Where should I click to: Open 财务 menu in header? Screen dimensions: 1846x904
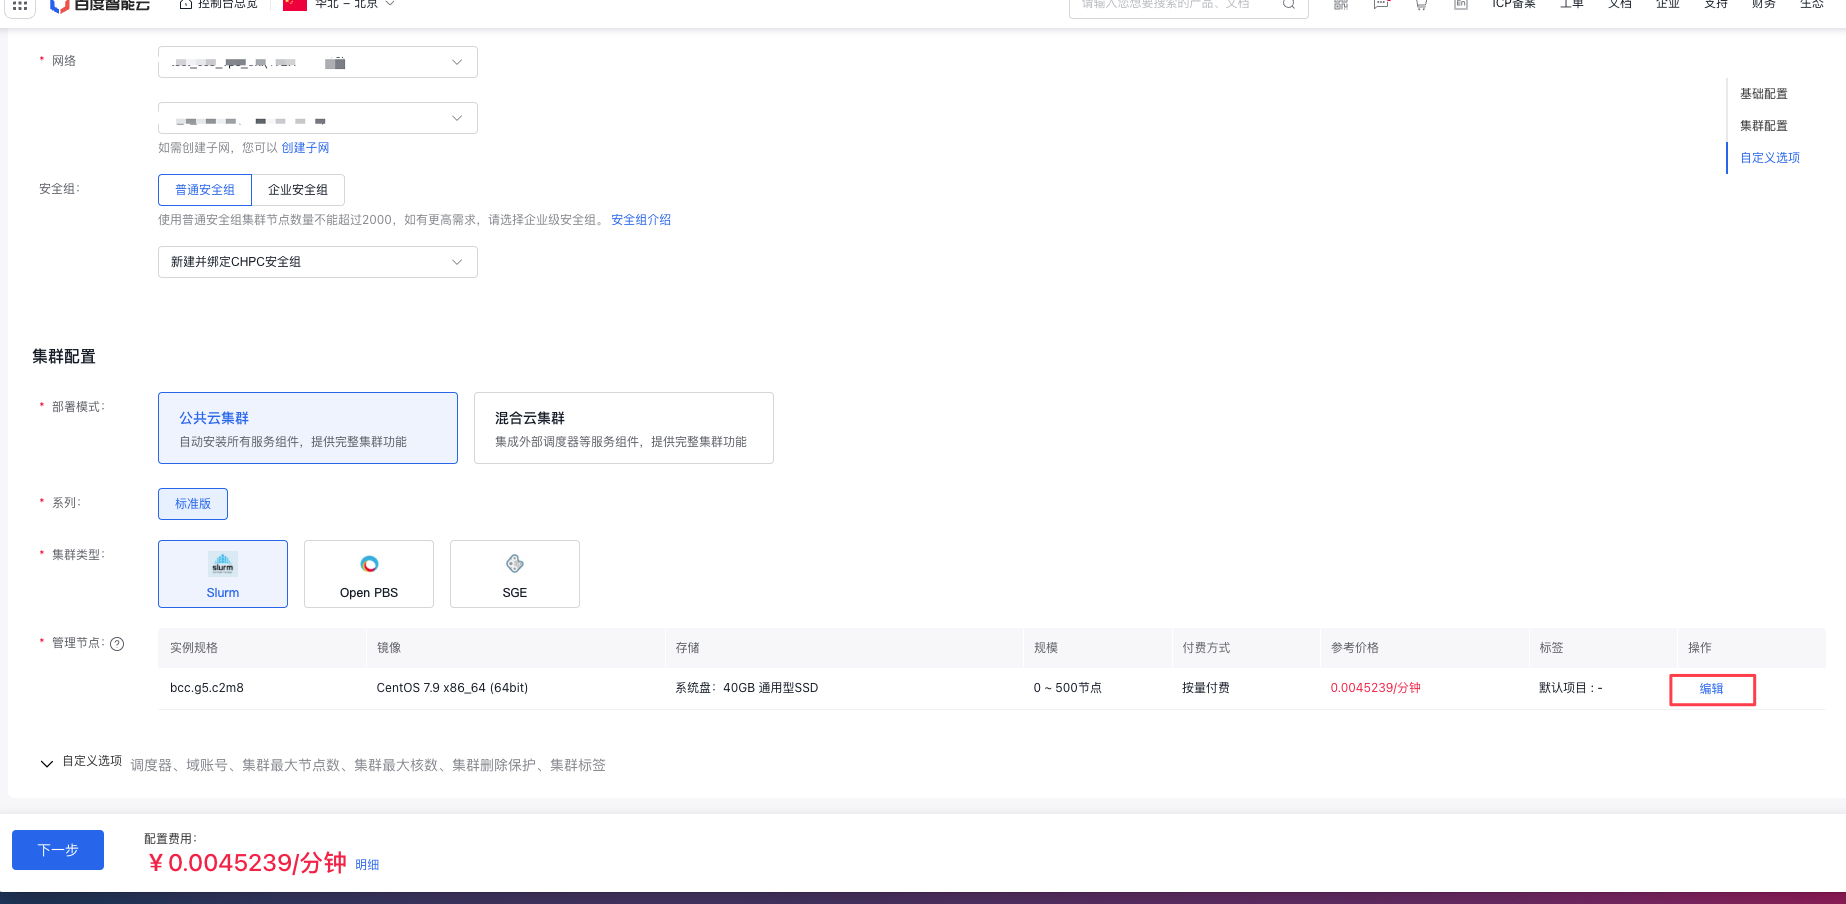click(1764, 5)
